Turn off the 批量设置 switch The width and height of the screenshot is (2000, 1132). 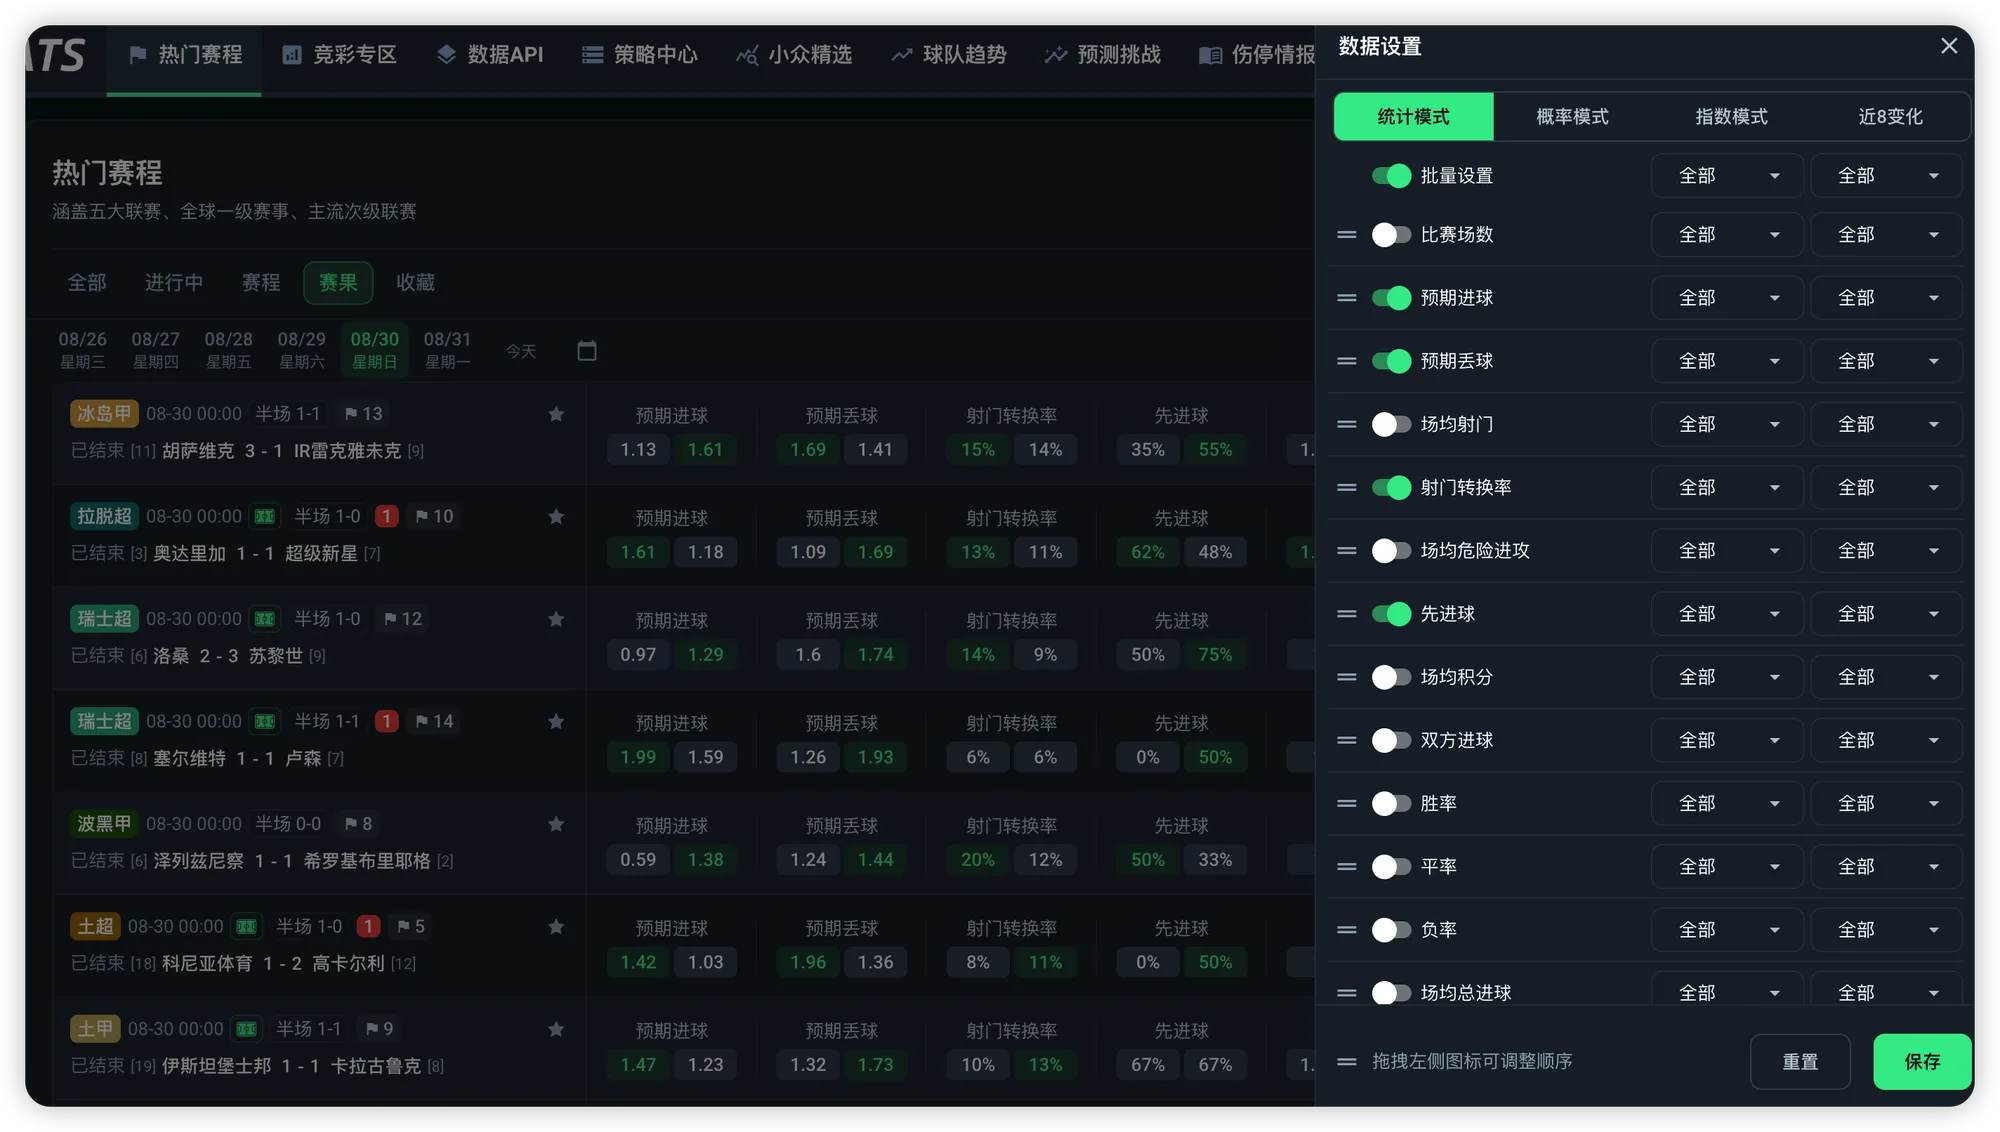[1391, 176]
